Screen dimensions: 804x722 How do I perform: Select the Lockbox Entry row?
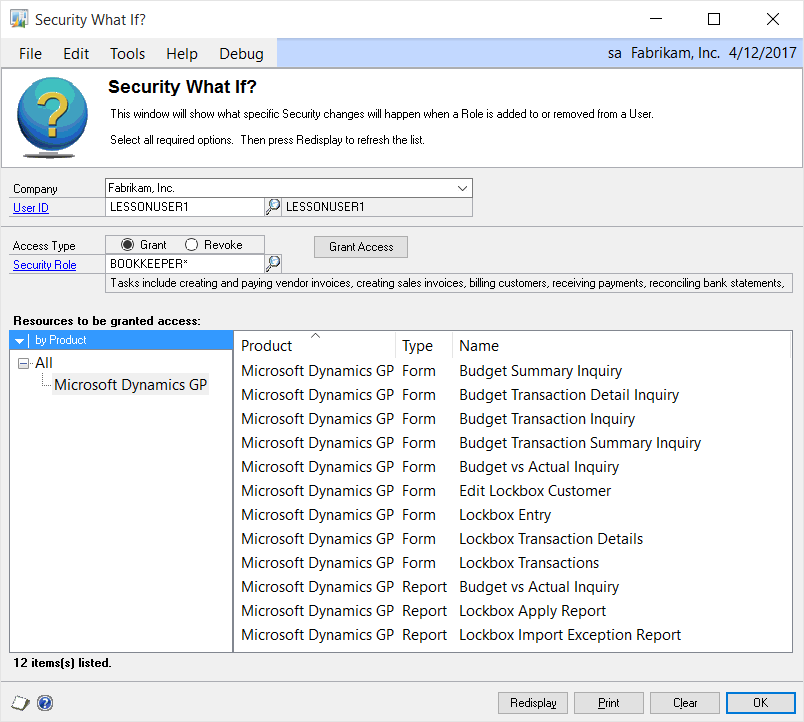point(513,515)
